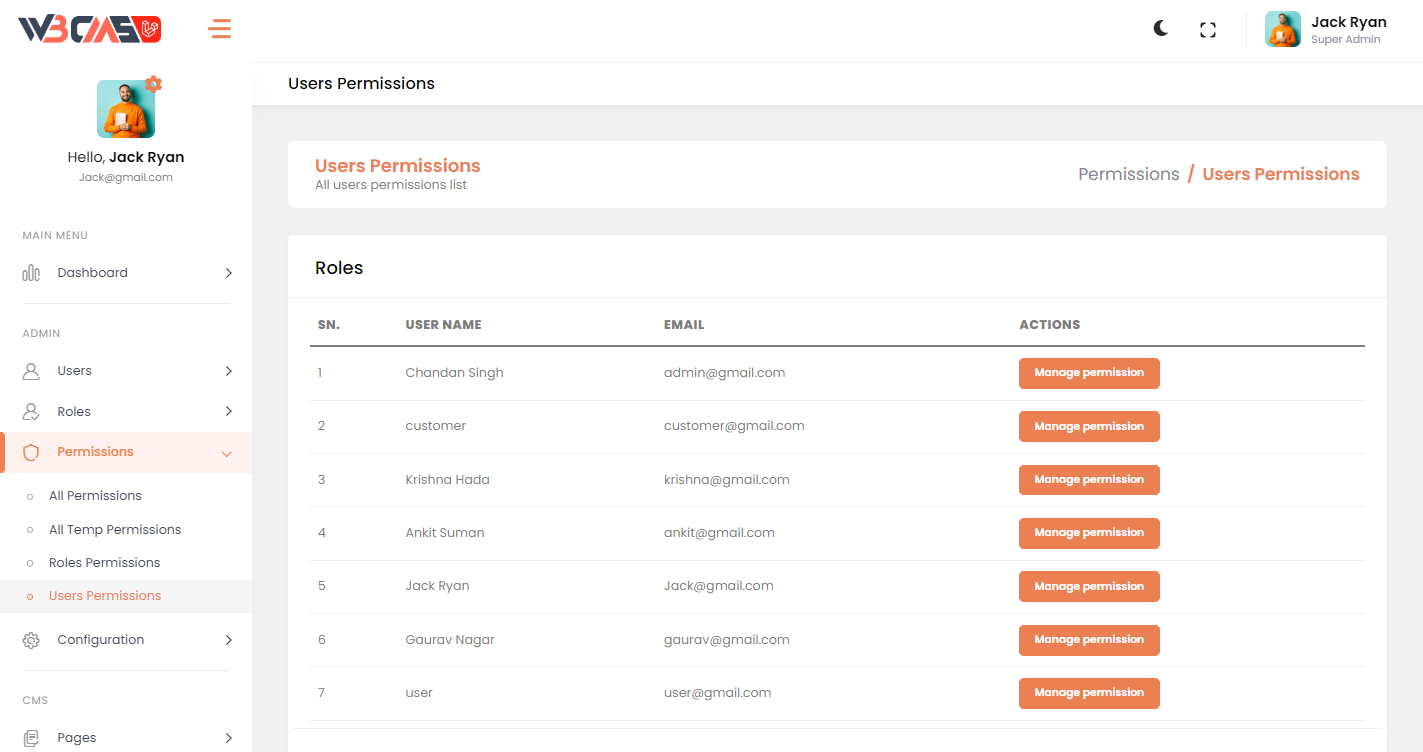Expand the Dashboard menu chevron
Viewport: 1423px width, 752px height.
pyautogui.click(x=228, y=273)
